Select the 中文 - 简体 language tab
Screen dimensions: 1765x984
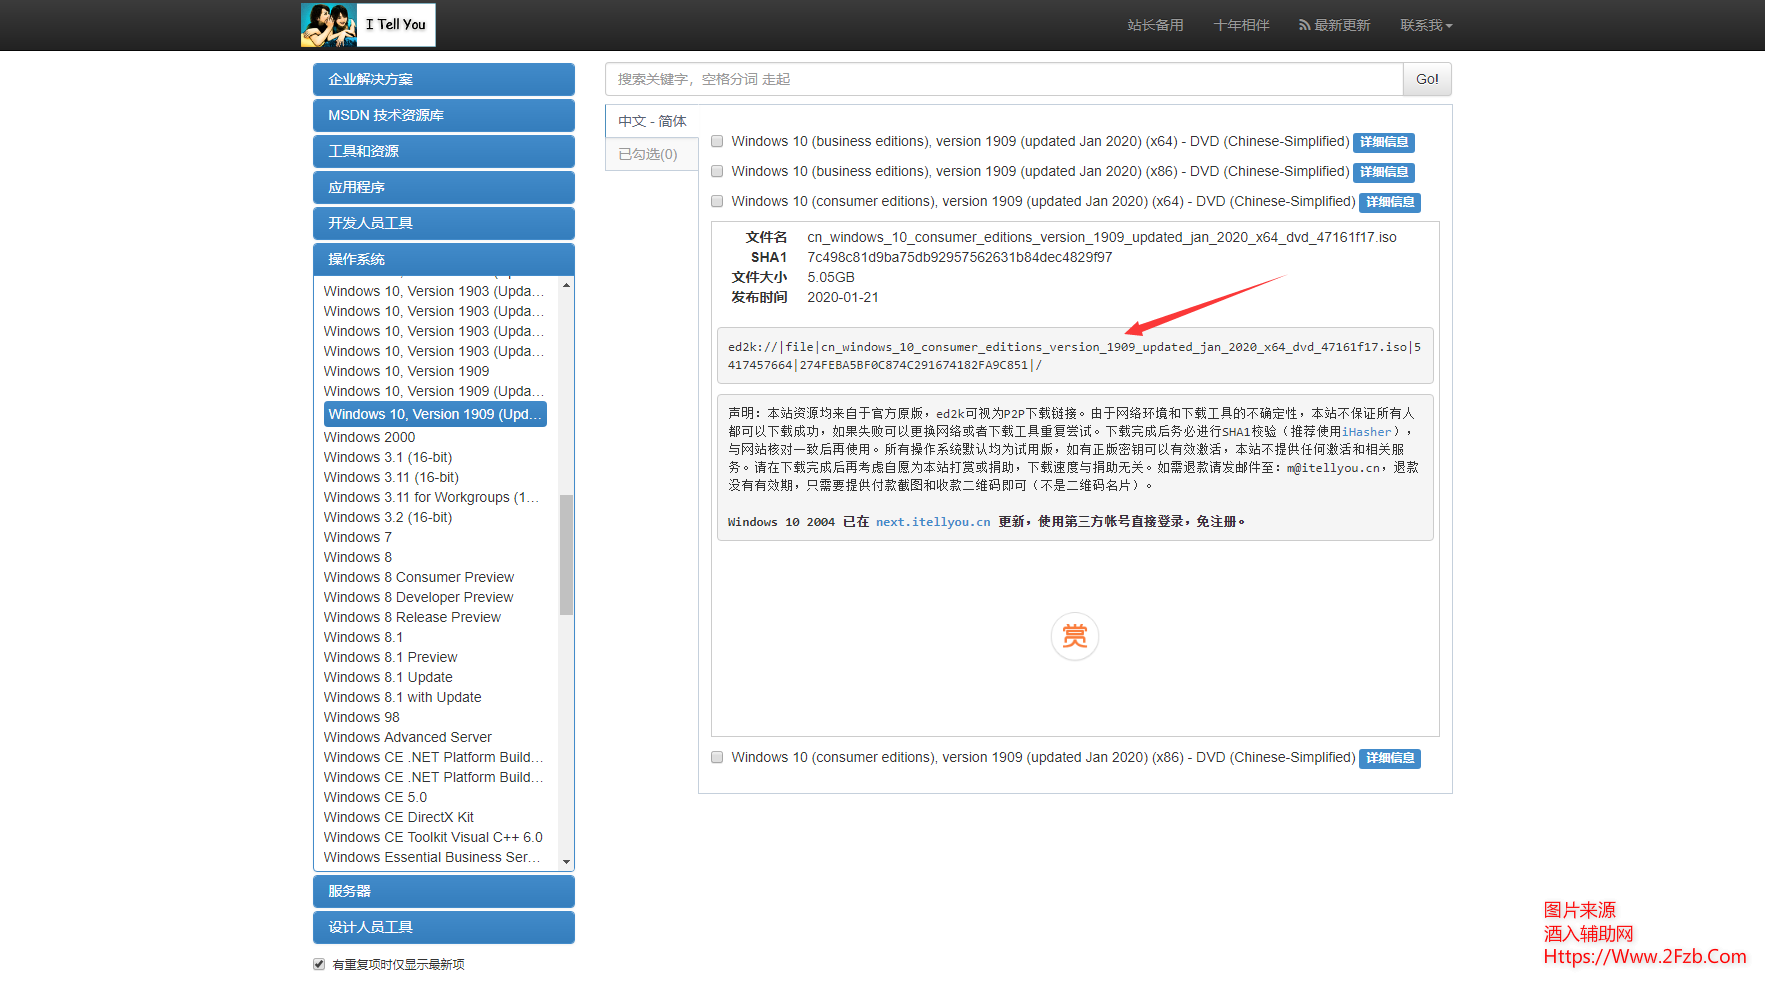652,121
